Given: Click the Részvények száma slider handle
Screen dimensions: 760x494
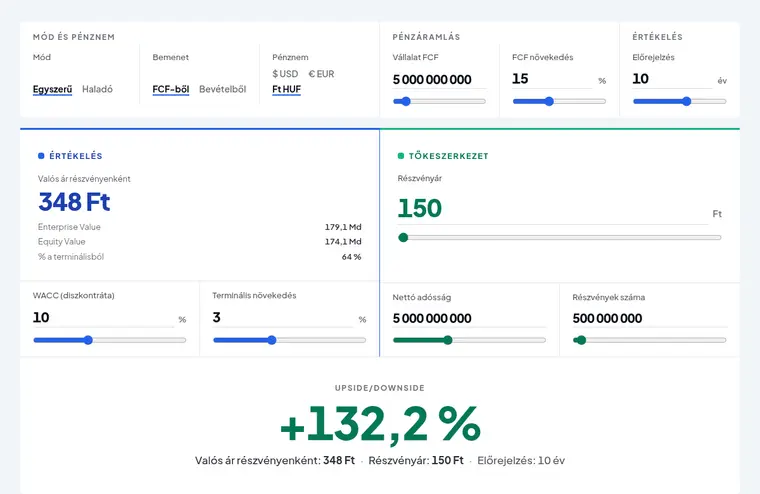Looking at the screenshot, I should coord(582,340).
